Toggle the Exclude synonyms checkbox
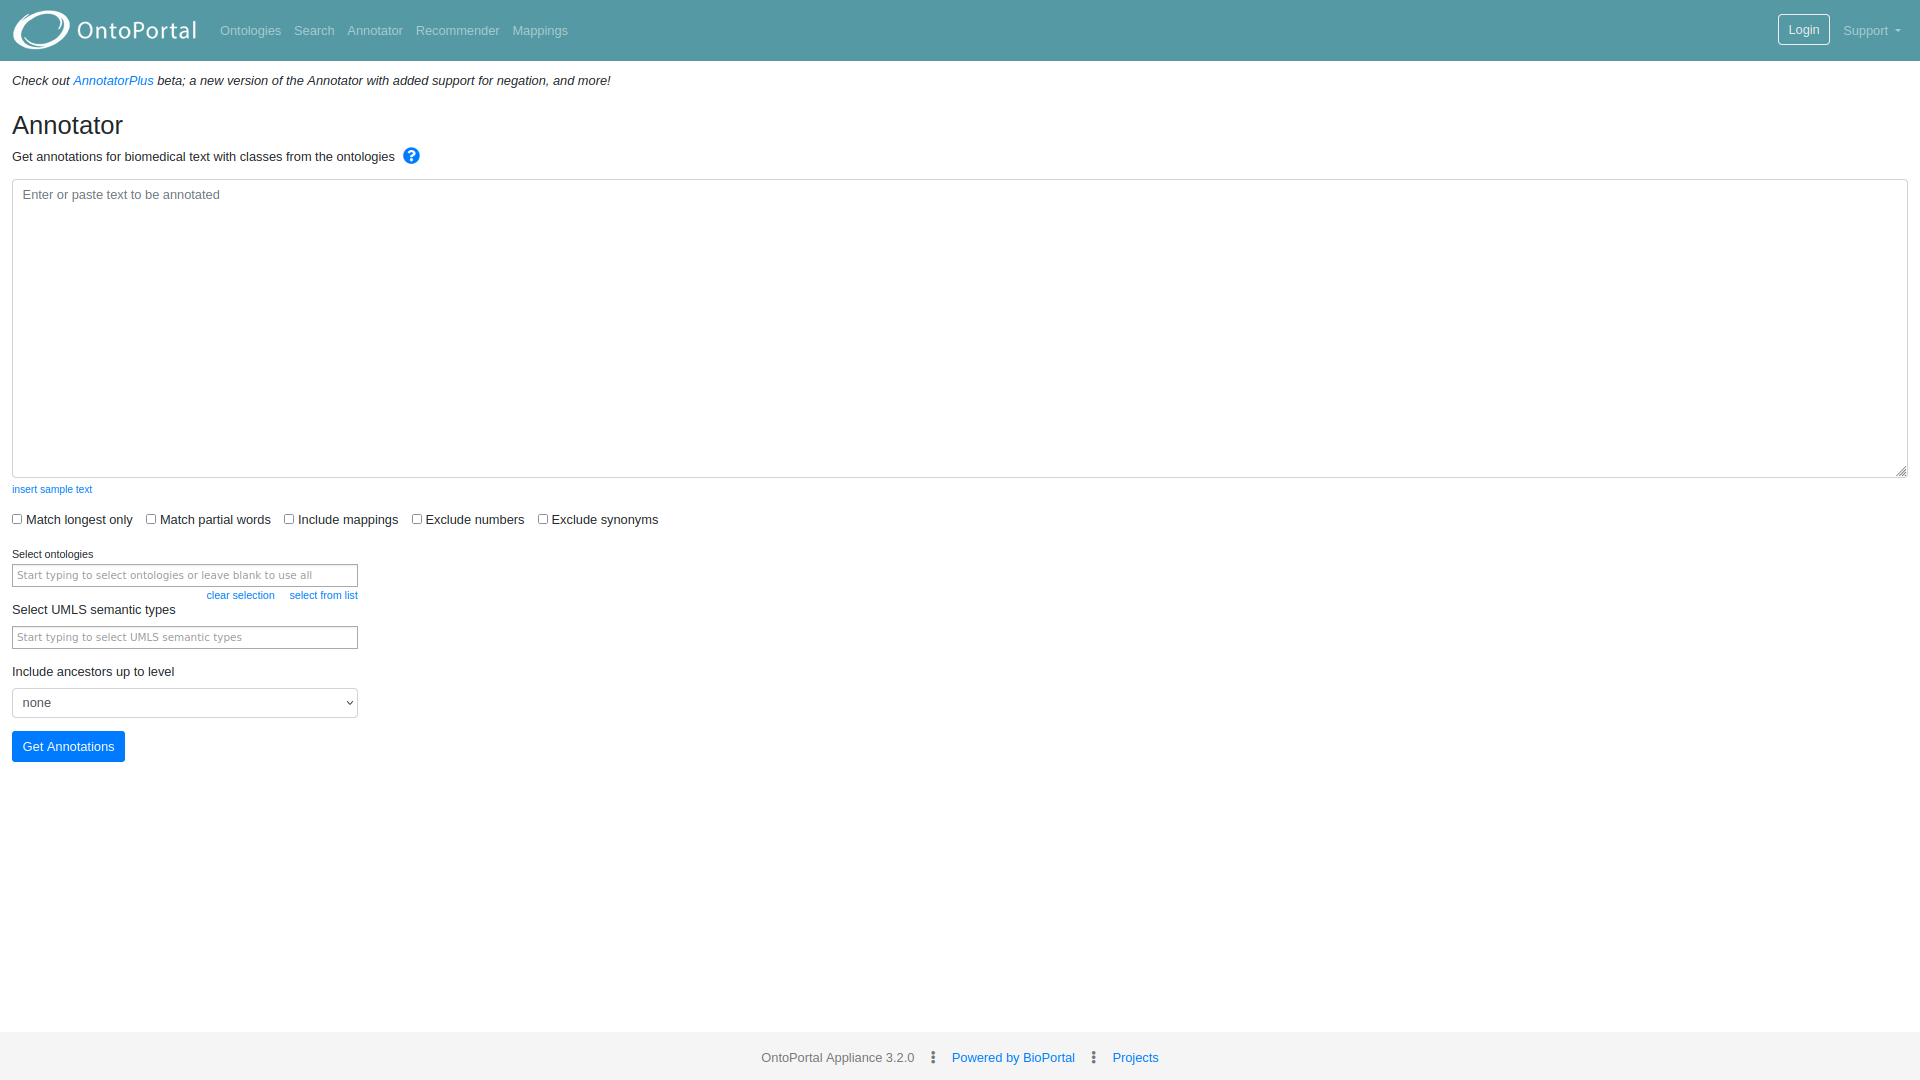The height and width of the screenshot is (1080, 1920). click(543, 518)
